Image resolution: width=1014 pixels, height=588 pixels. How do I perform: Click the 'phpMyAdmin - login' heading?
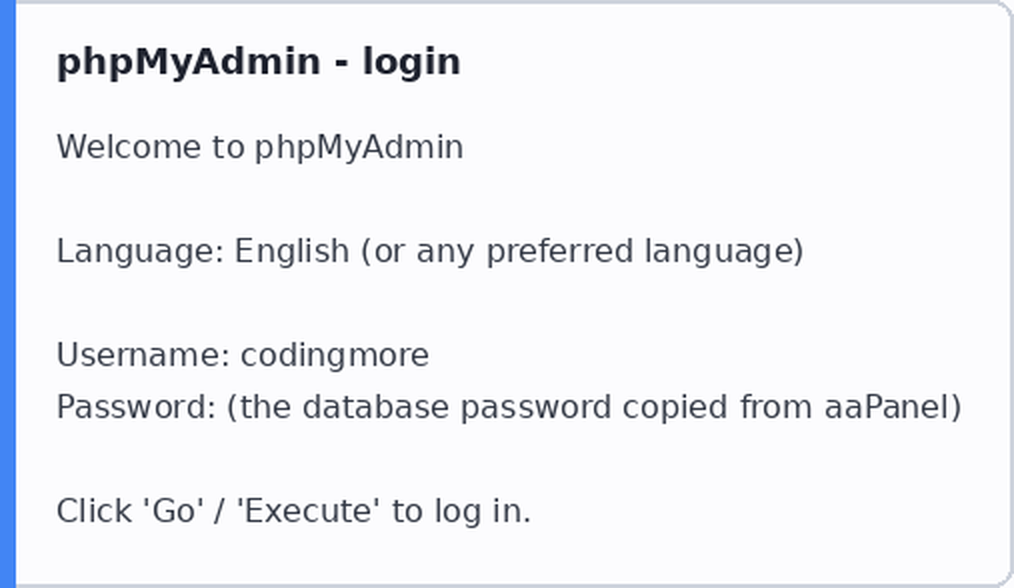(259, 63)
